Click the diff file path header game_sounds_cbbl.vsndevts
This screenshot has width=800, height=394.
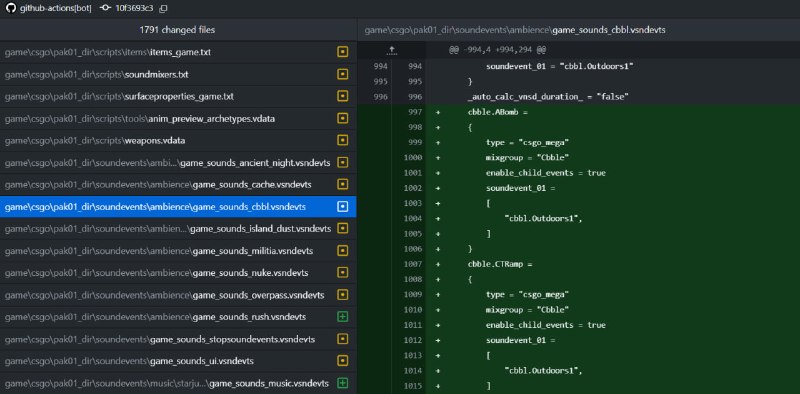coord(515,30)
